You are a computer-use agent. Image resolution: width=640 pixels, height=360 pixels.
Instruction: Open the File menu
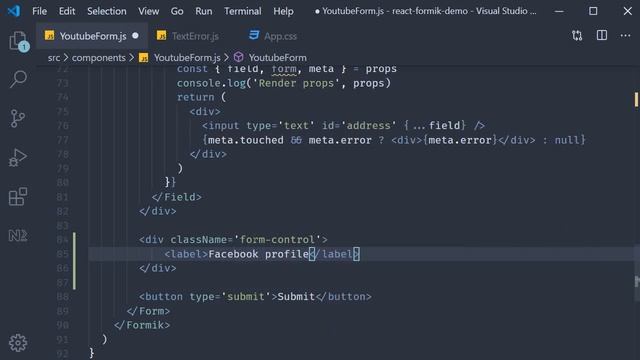point(40,11)
